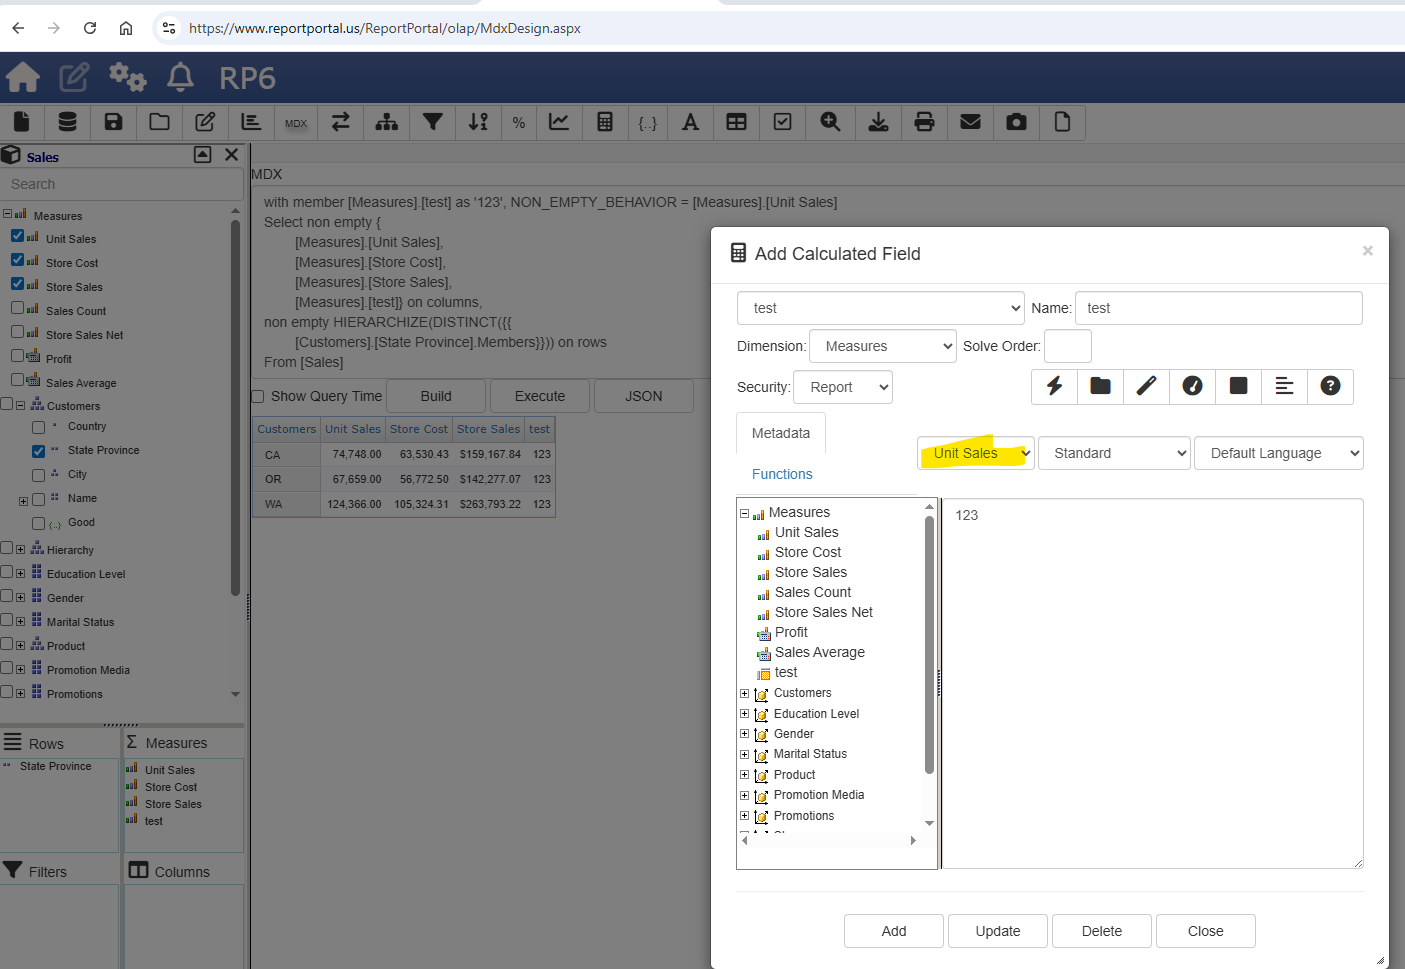Check the Profit measure checkbox
The width and height of the screenshot is (1405, 969).
click(x=18, y=356)
